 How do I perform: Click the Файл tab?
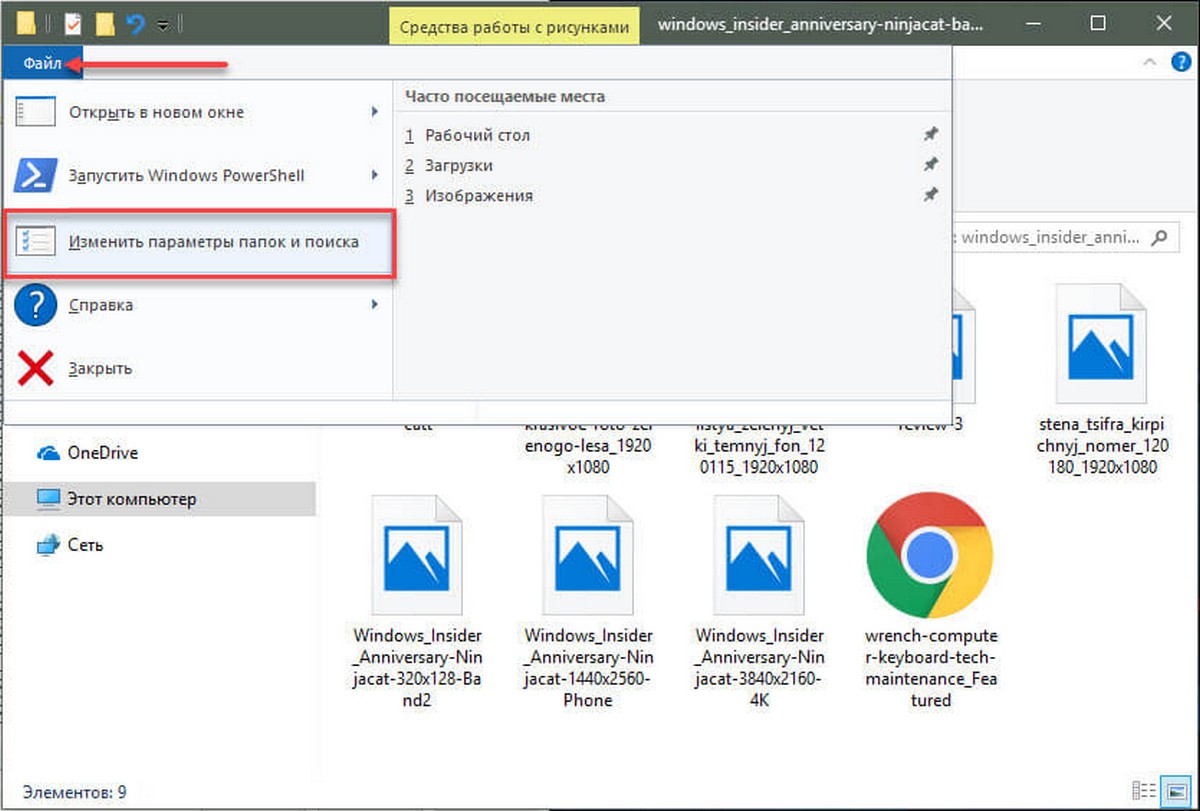pyautogui.click(x=42, y=64)
